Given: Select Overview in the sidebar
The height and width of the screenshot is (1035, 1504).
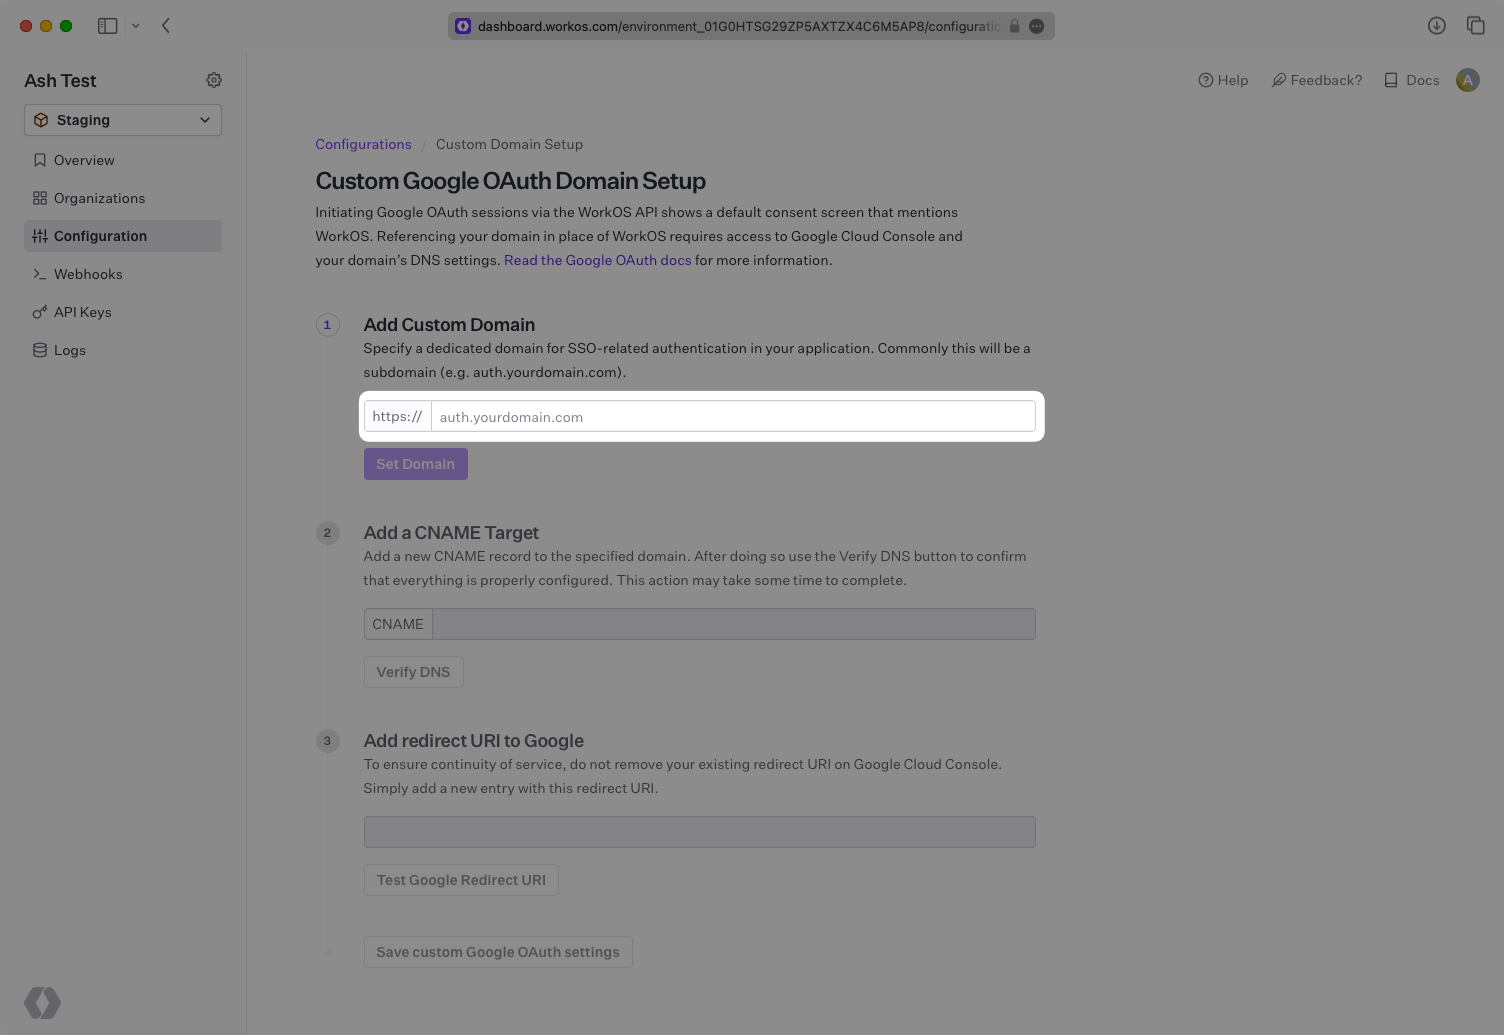Looking at the screenshot, I should (x=84, y=160).
